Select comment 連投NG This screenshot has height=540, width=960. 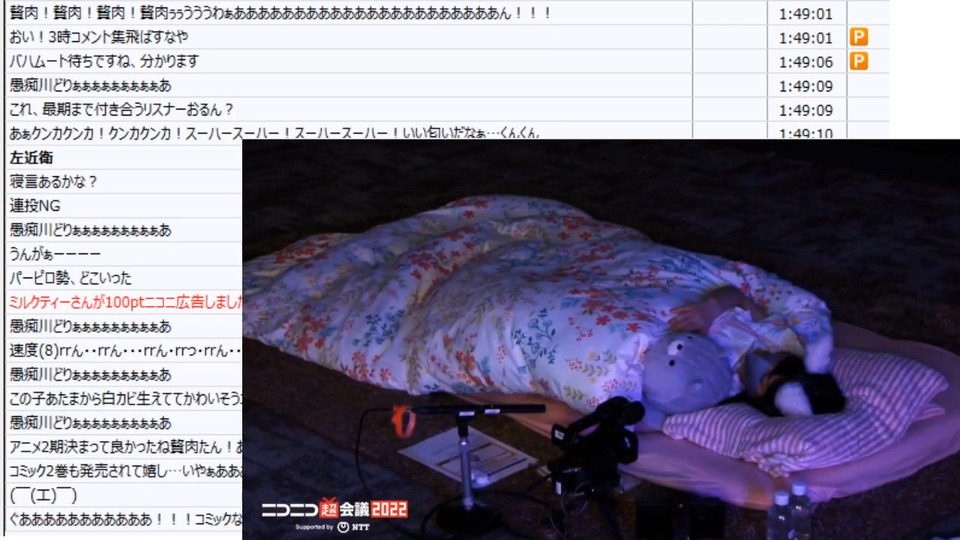(35, 206)
